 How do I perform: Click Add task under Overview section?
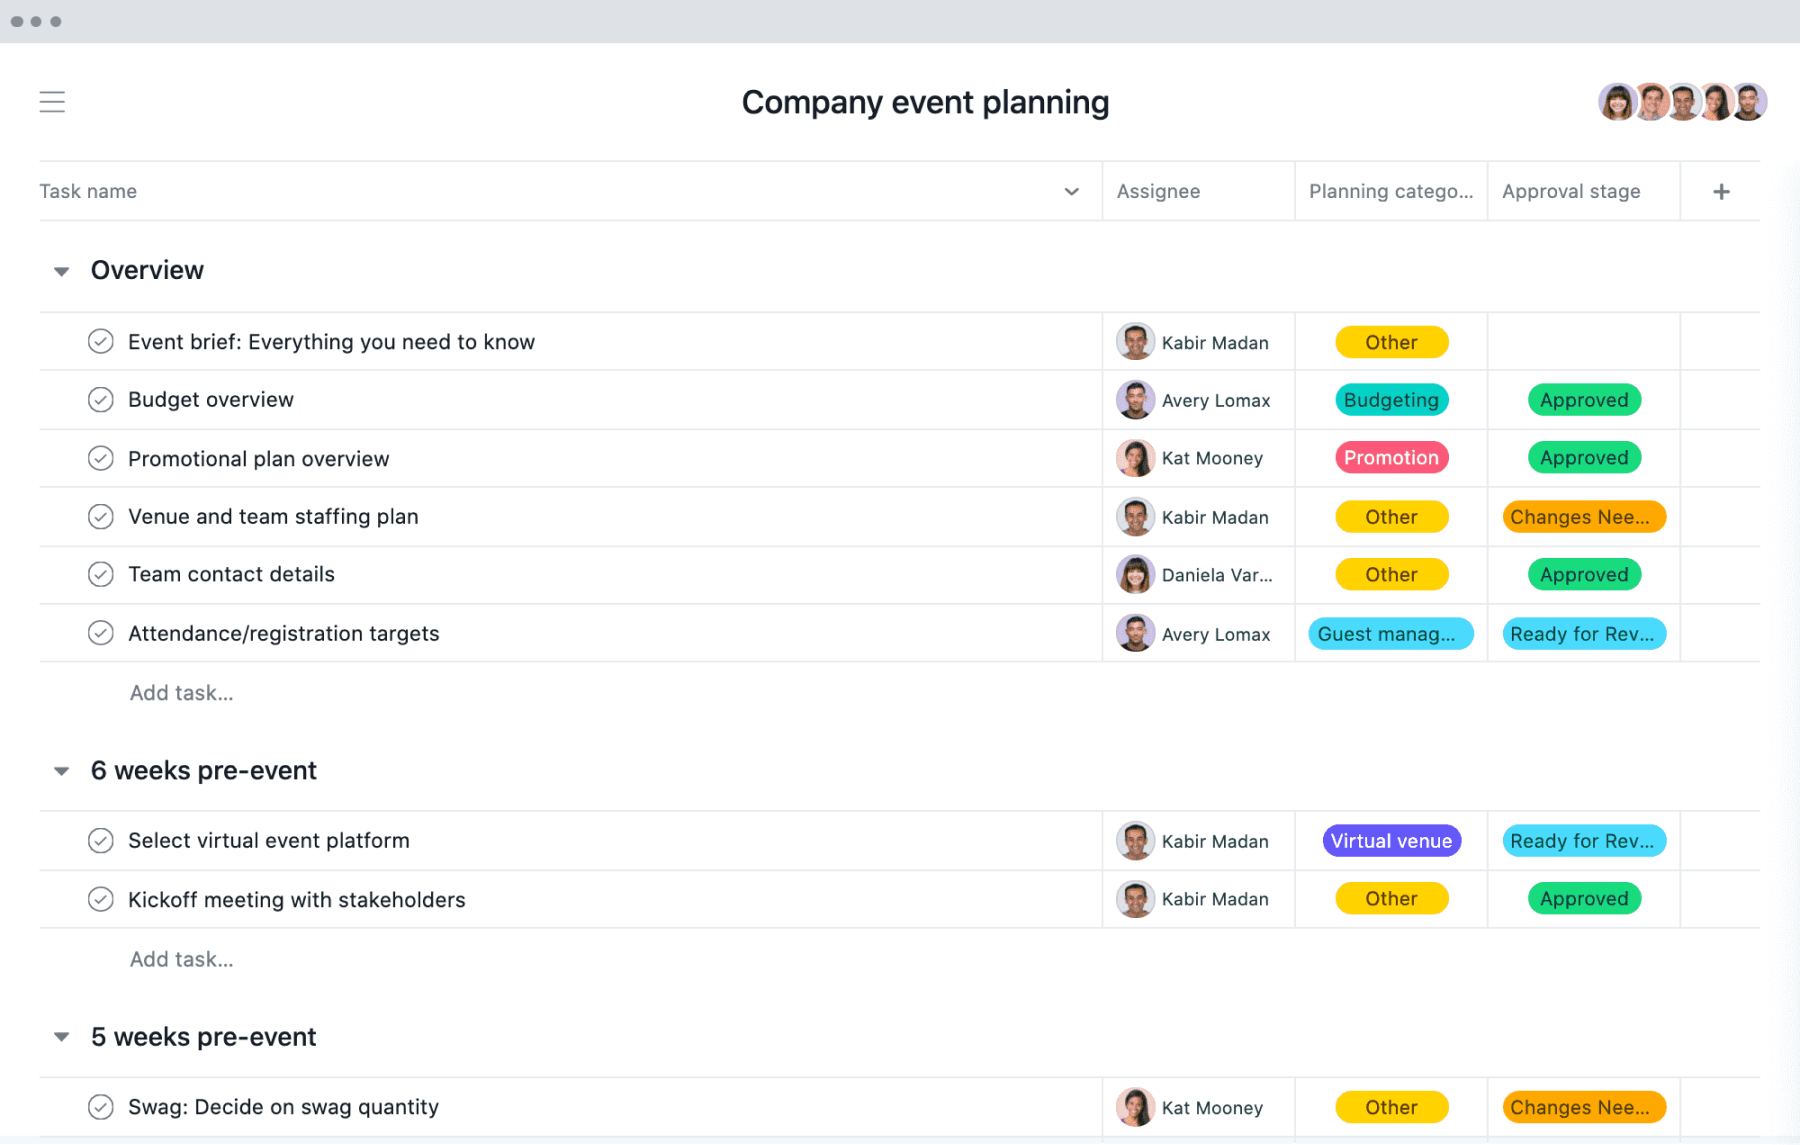click(x=181, y=693)
